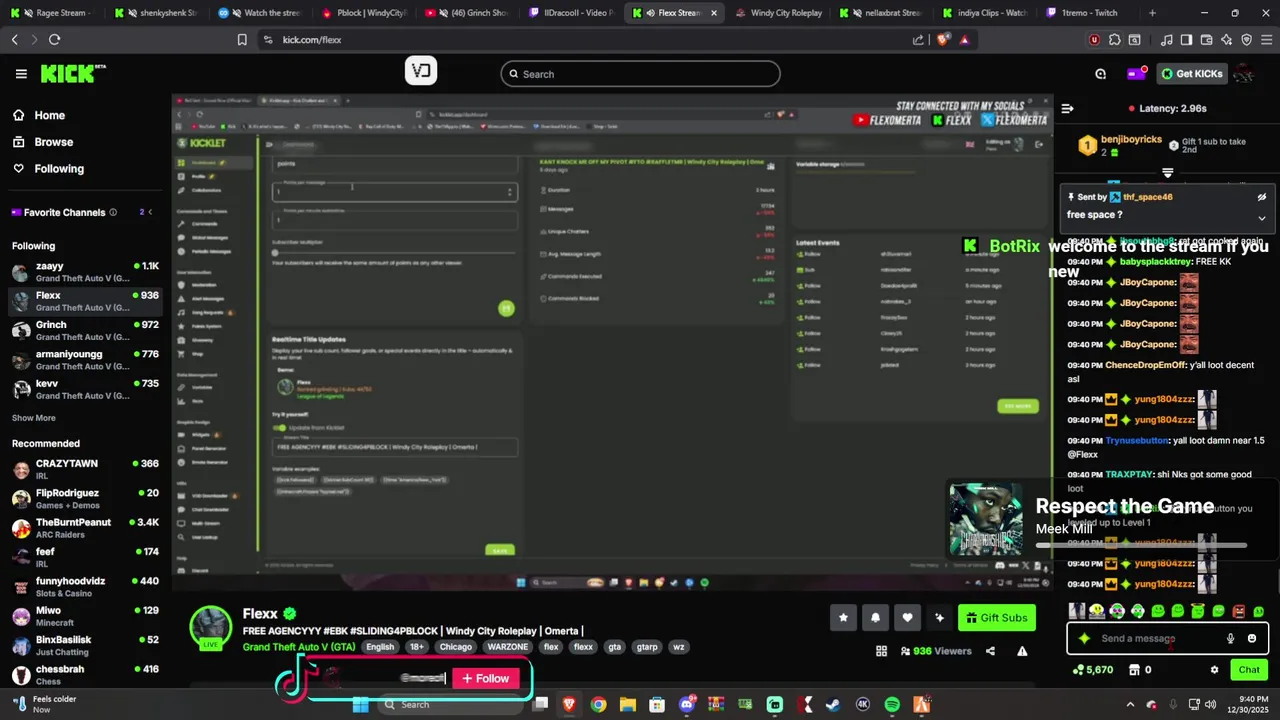Collapse the chat panel with arrow icon
Viewport: 1280px width, 720px height.
tap(1067, 108)
